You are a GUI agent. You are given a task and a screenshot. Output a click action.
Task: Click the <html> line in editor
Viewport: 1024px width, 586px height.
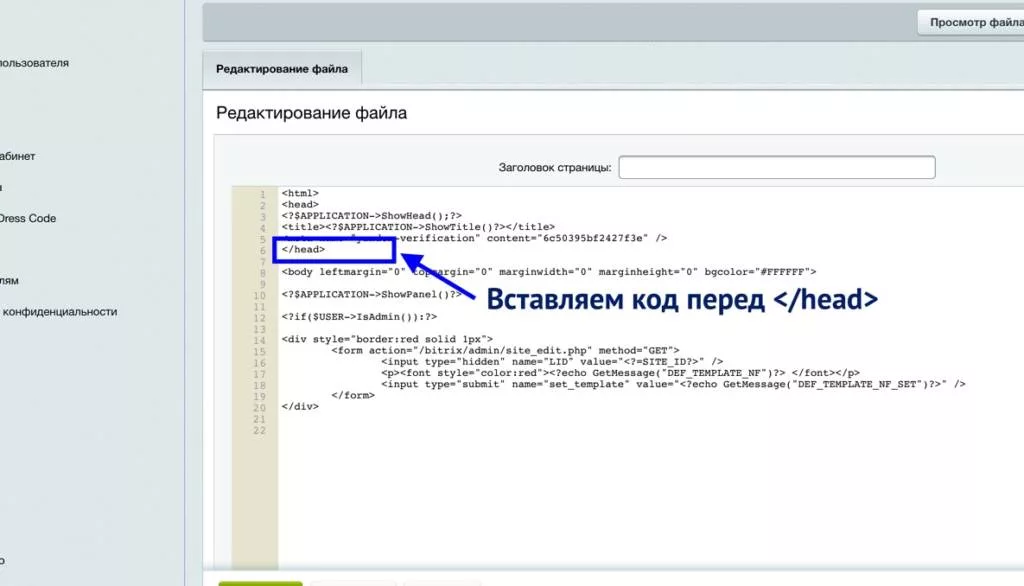coord(300,193)
